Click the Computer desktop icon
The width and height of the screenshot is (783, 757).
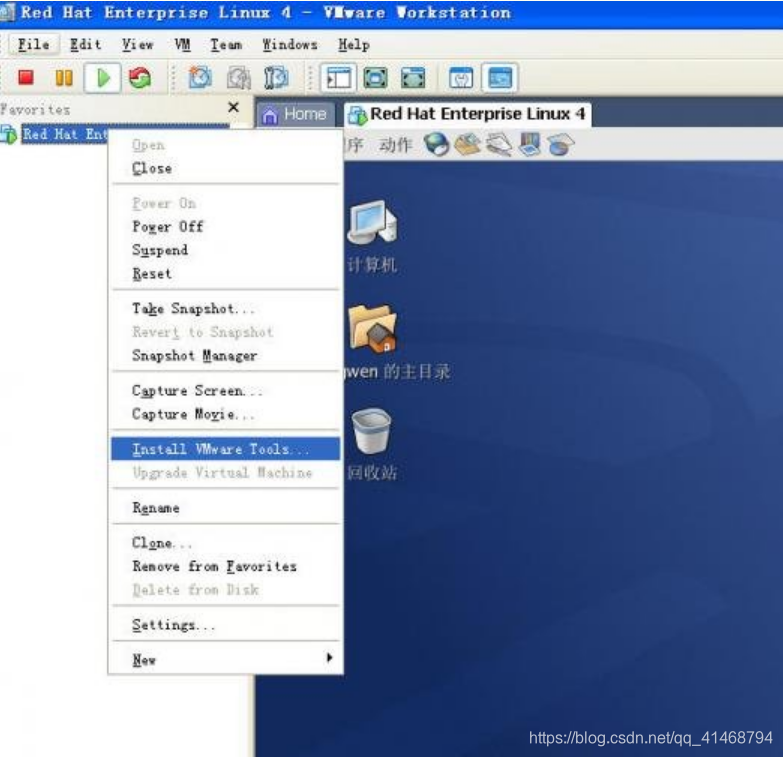[372, 223]
